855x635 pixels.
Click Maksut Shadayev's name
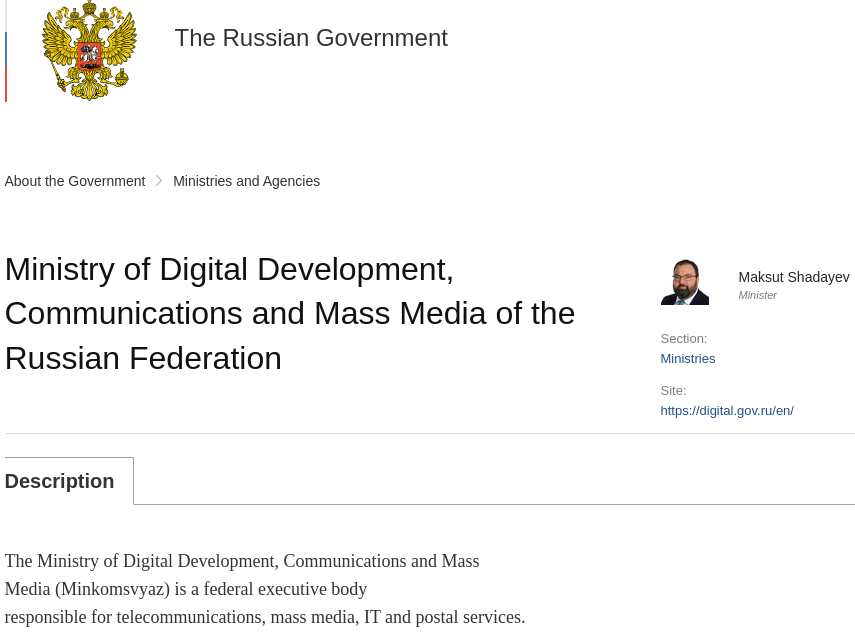[x=793, y=277]
